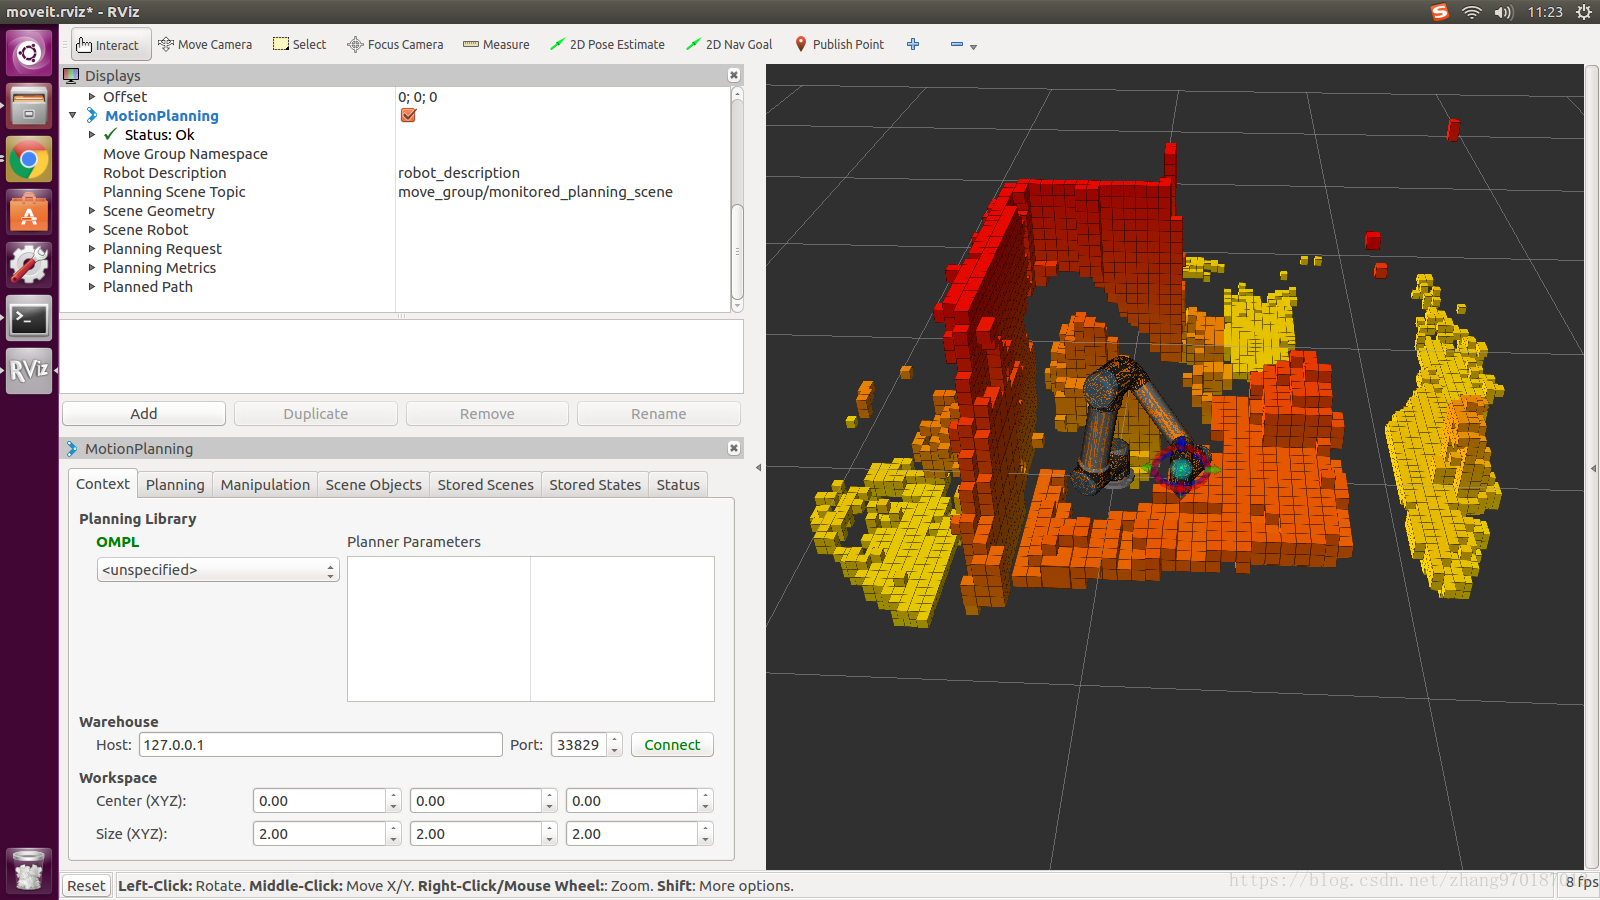Open the OMPL planner dropdown

tap(218, 570)
